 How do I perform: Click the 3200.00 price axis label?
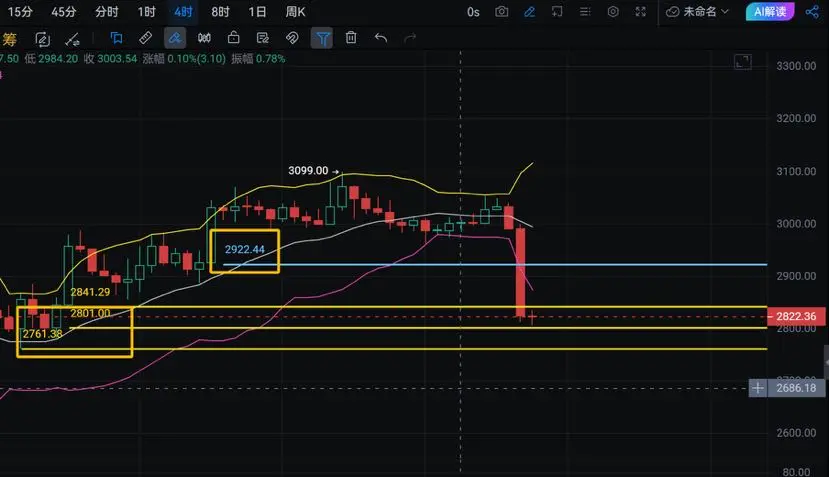(796, 118)
